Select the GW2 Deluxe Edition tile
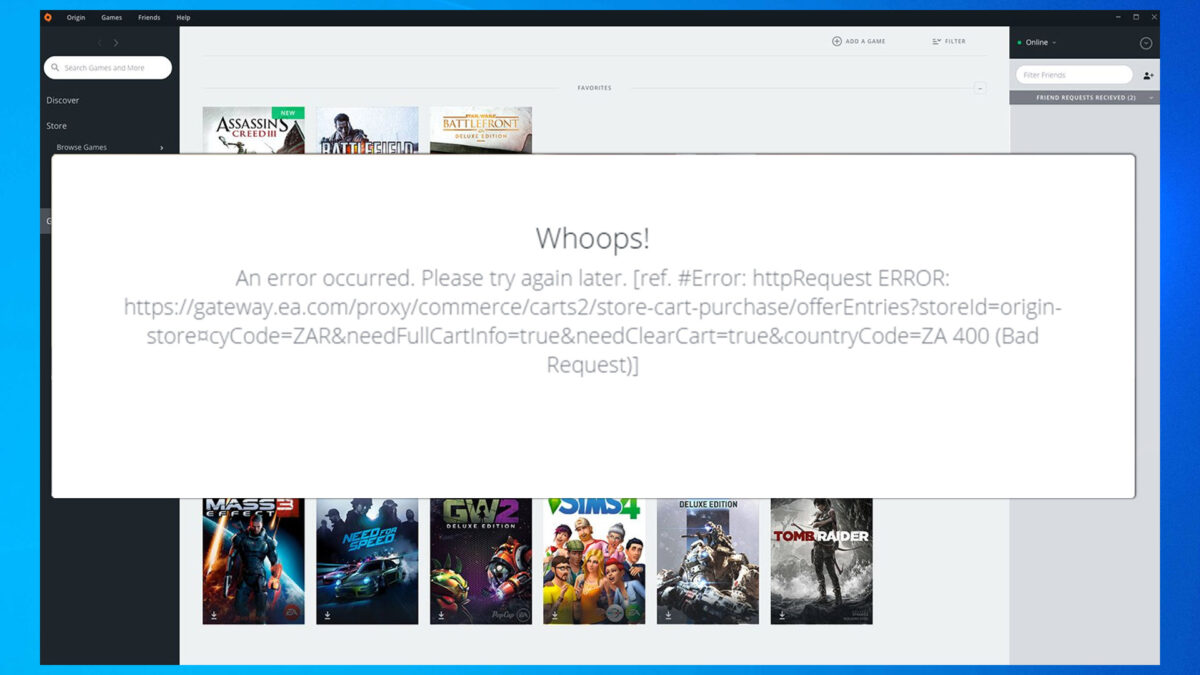Viewport: 1200px width, 675px height. [x=481, y=560]
